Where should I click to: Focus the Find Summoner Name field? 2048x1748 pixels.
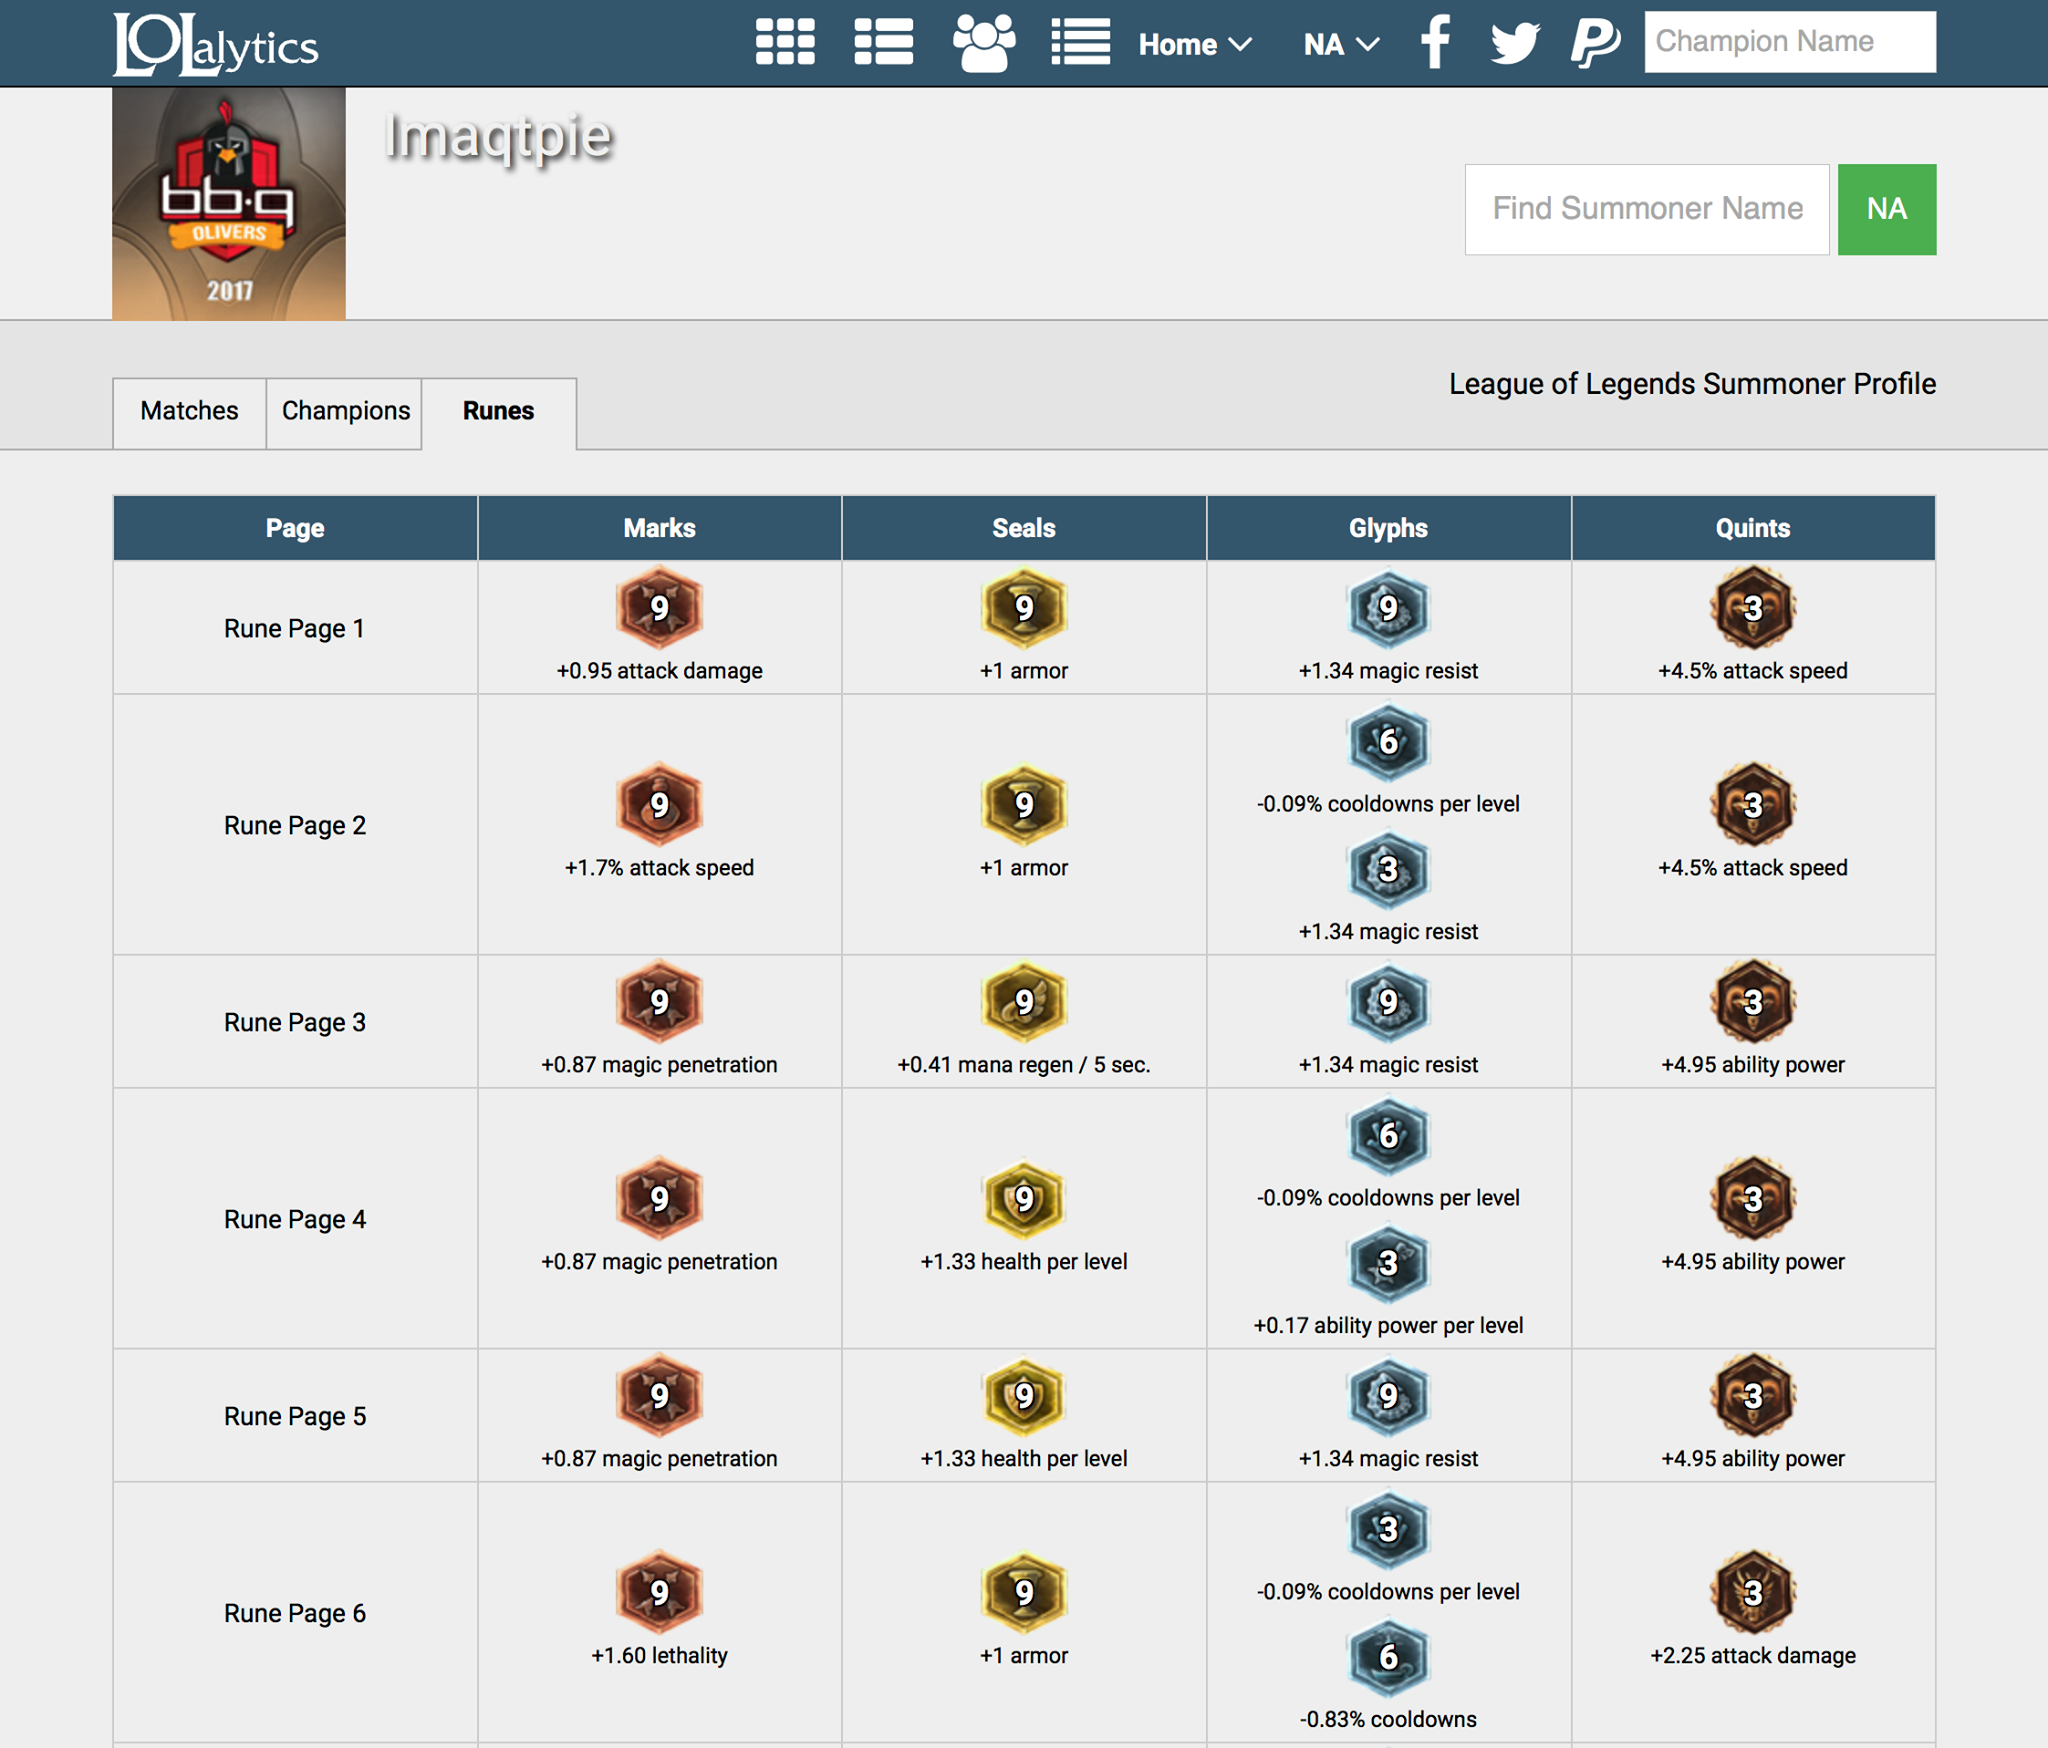pos(1647,209)
